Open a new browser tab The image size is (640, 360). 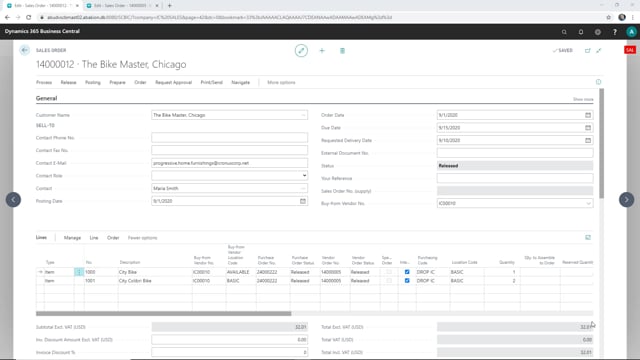(x=169, y=6)
